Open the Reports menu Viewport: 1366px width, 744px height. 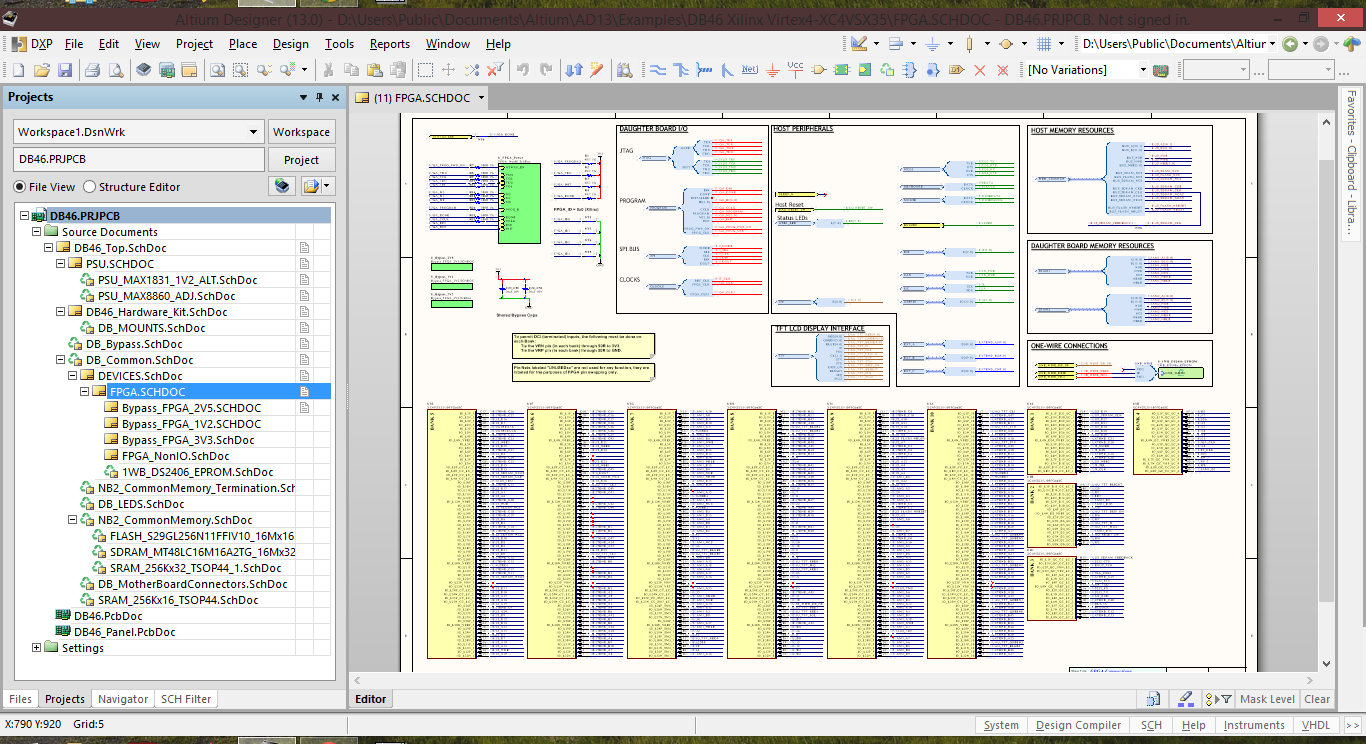(390, 44)
